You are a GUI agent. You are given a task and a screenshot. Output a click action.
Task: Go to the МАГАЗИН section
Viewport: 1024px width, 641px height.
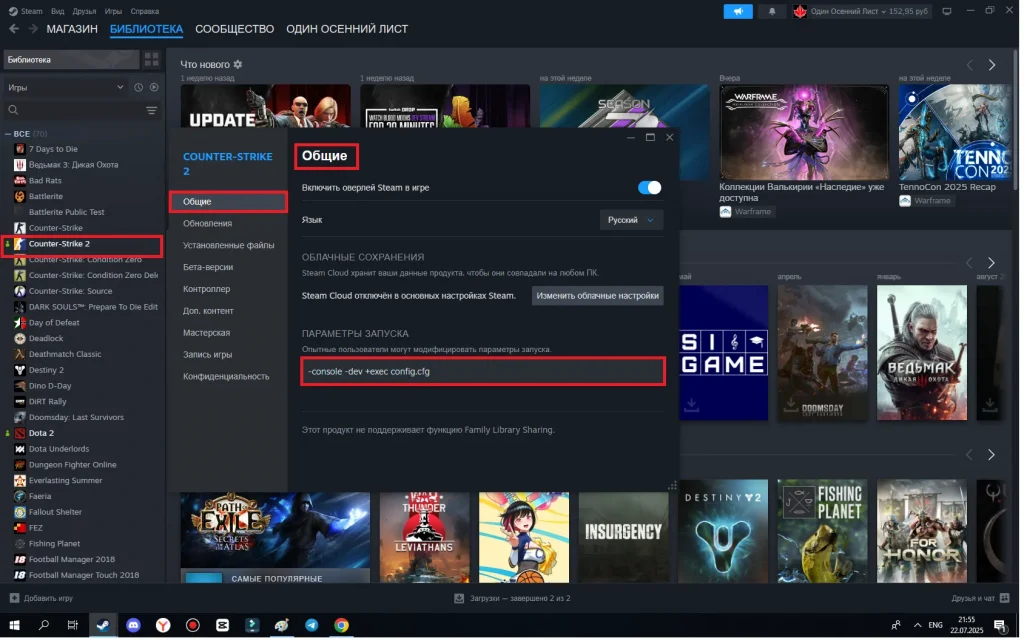click(x=72, y=29)
